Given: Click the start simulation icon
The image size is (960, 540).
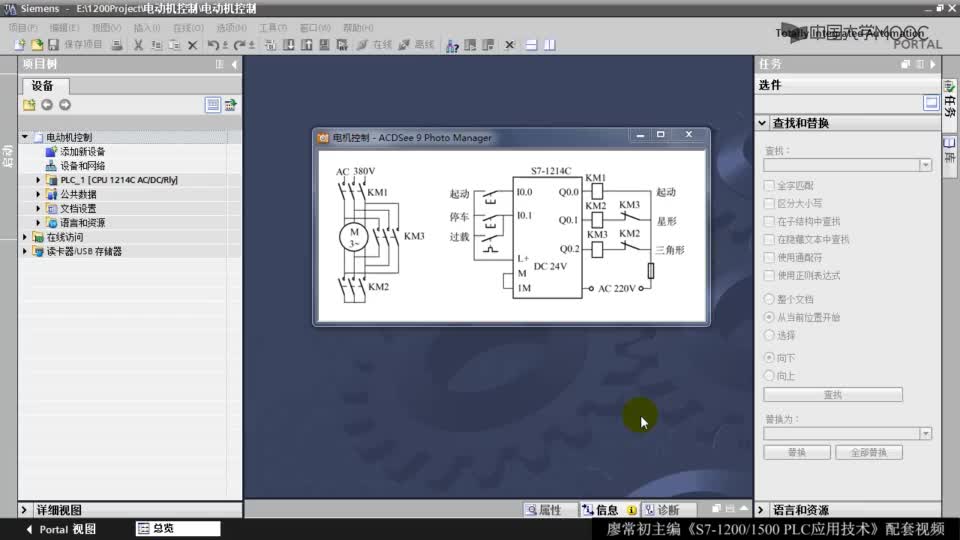Looking at the screenshot, I should pos(324,45).
